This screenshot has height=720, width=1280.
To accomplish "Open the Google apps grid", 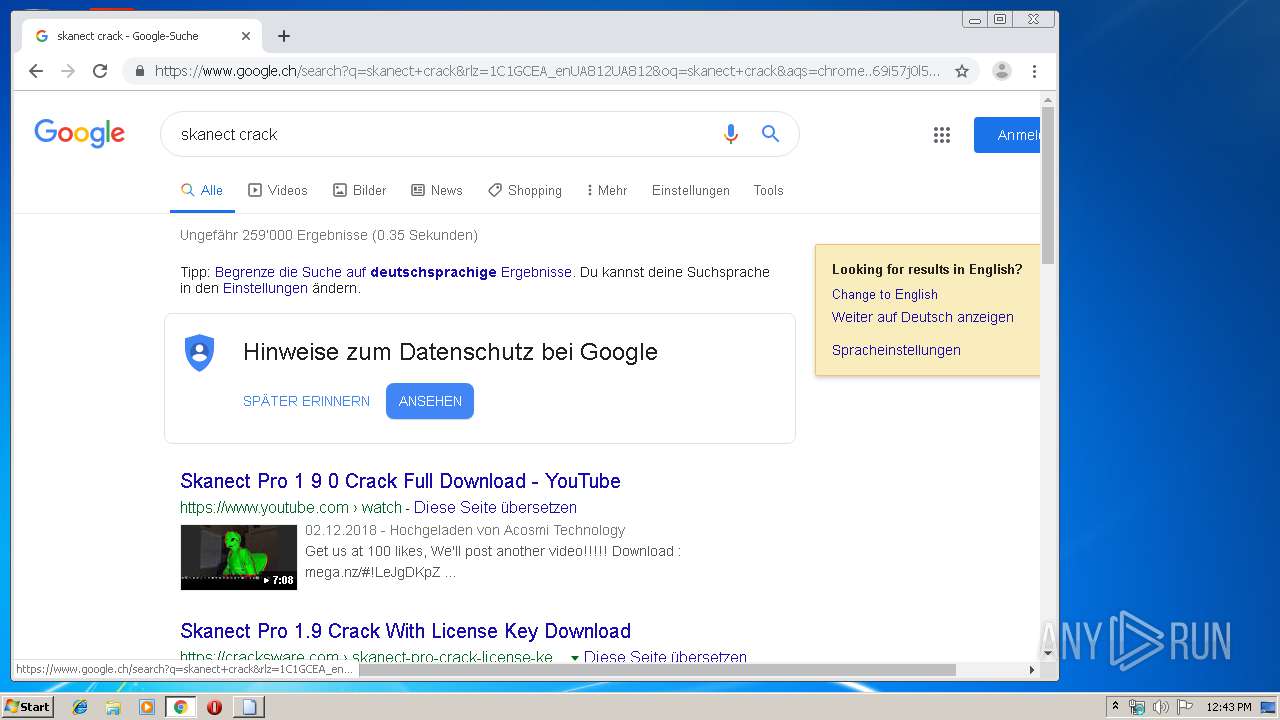I will point(942,135).
